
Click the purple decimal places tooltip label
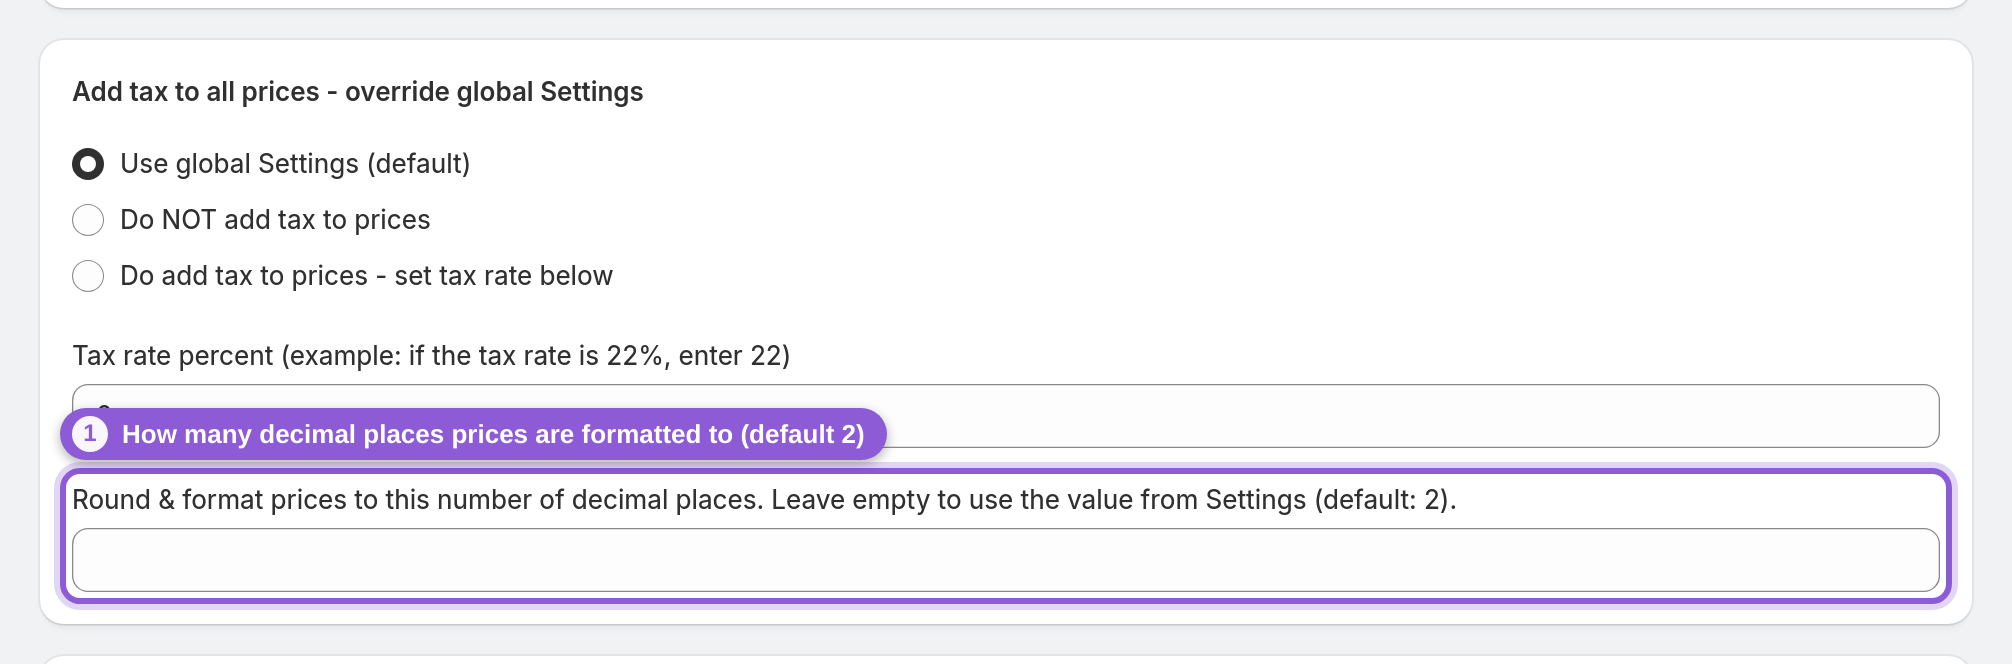(x=473, y=434)
